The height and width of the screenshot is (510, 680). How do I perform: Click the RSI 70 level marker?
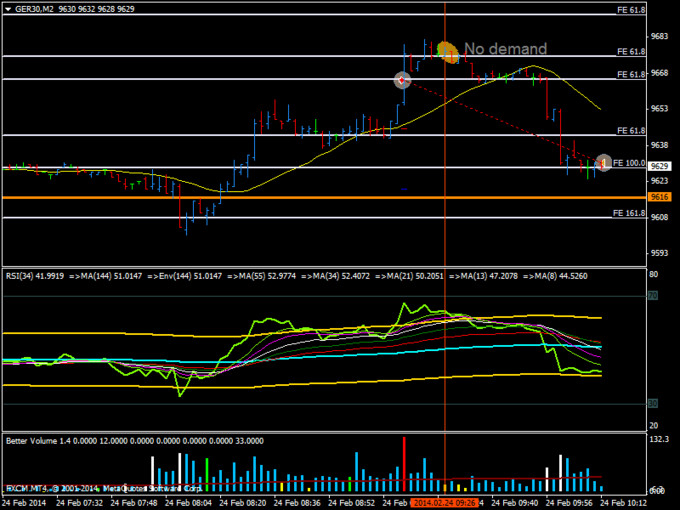tap(652, 296)
